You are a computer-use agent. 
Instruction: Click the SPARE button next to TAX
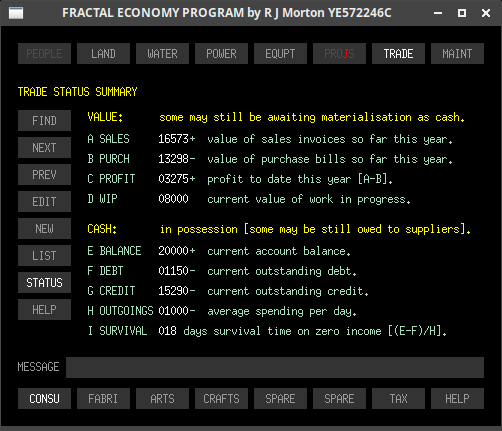click(339, 399)
